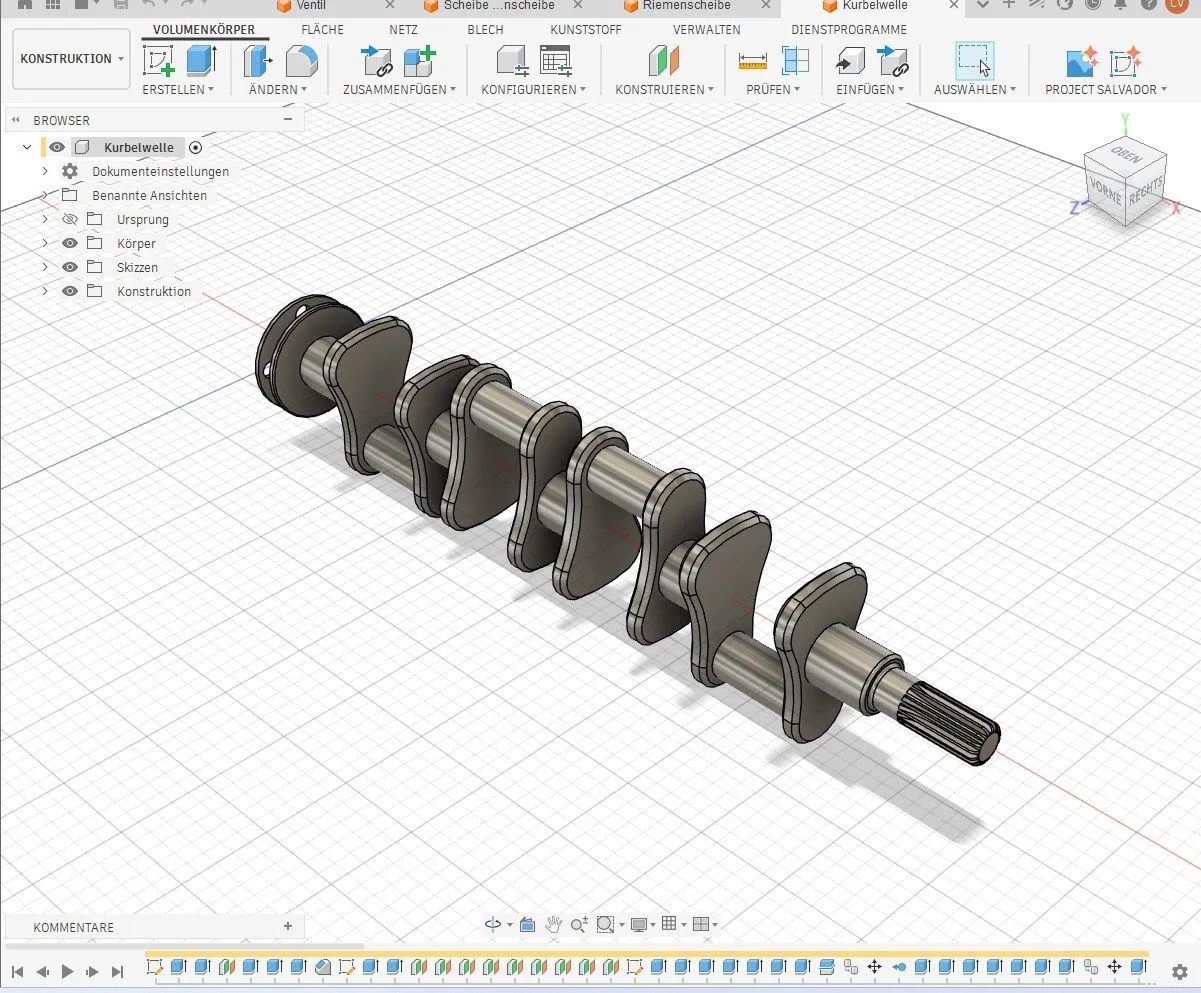Switch to the KUNSTSTOFF tab

585,30
